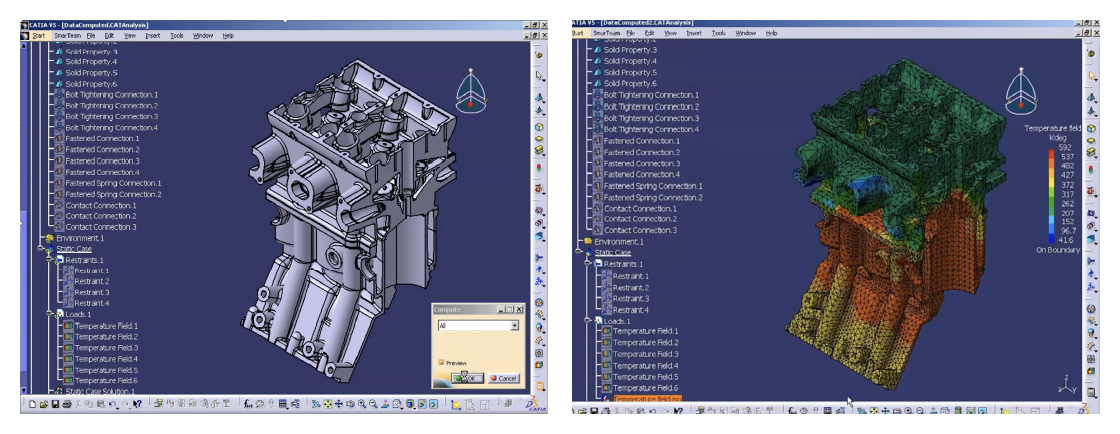Select Temperature Field.4 in right window tree
This screenshot has height=434, width=1120.
(x=646, y=365)
